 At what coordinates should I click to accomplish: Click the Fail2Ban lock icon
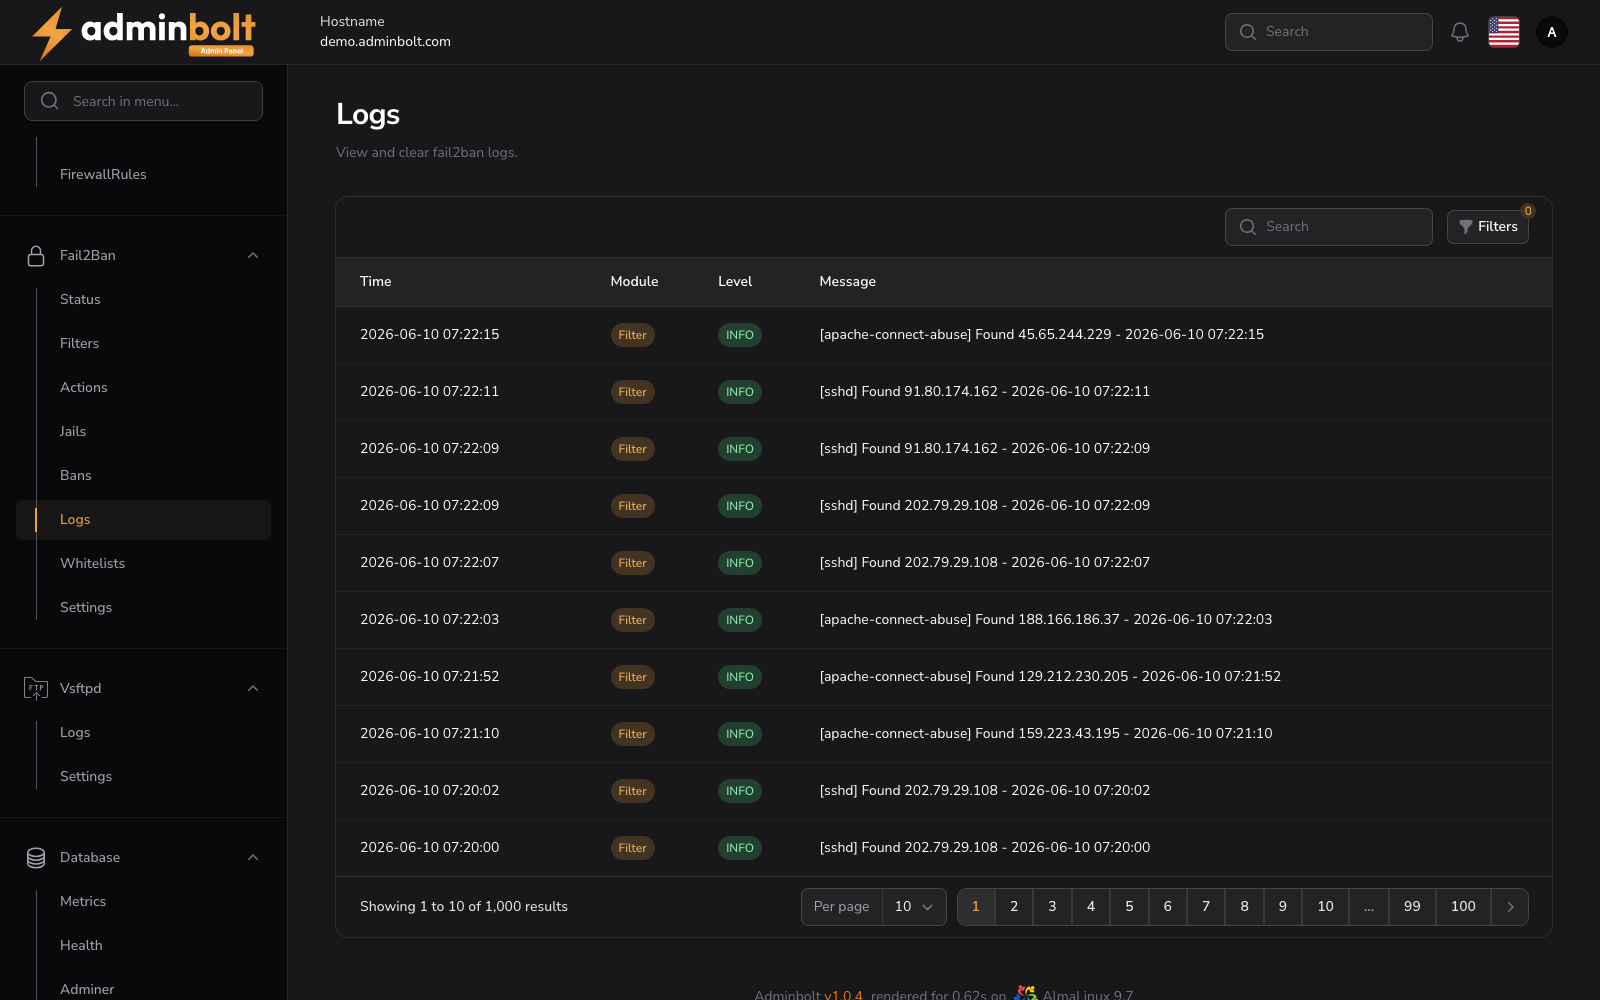click(x=36, y=256)
